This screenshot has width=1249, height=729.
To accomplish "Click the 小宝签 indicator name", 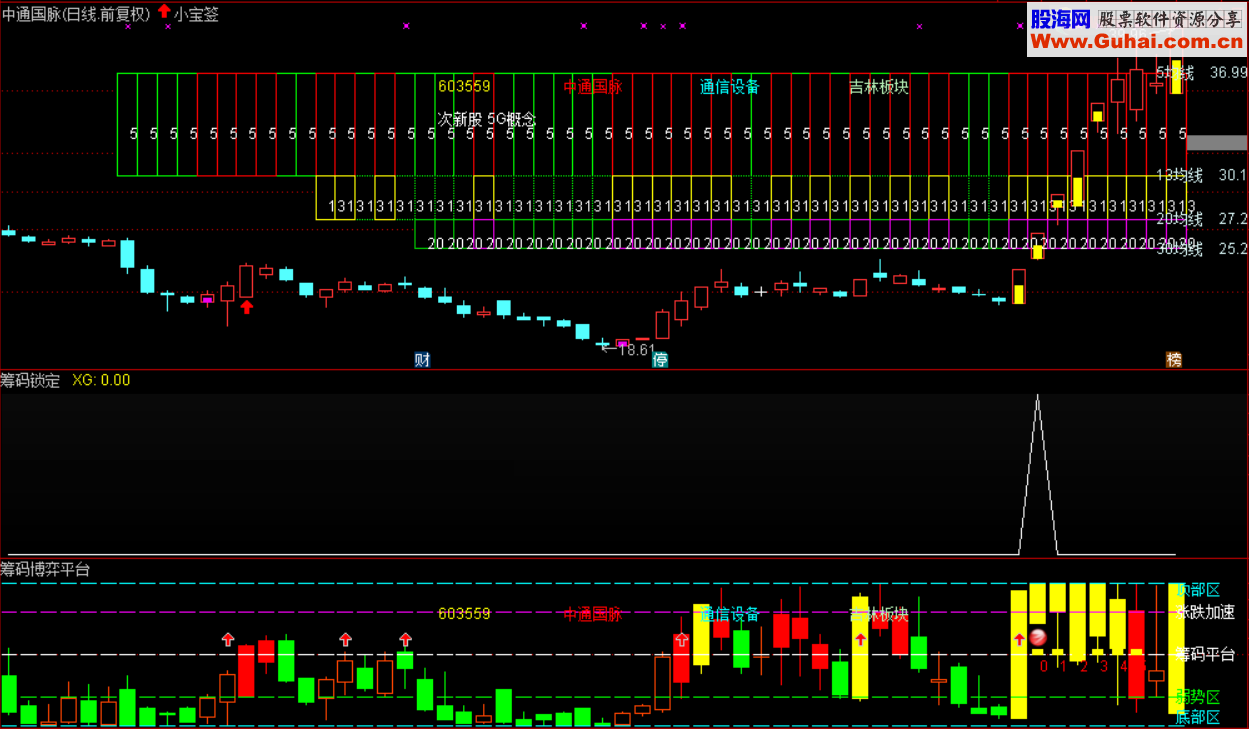I will [197, 14].
